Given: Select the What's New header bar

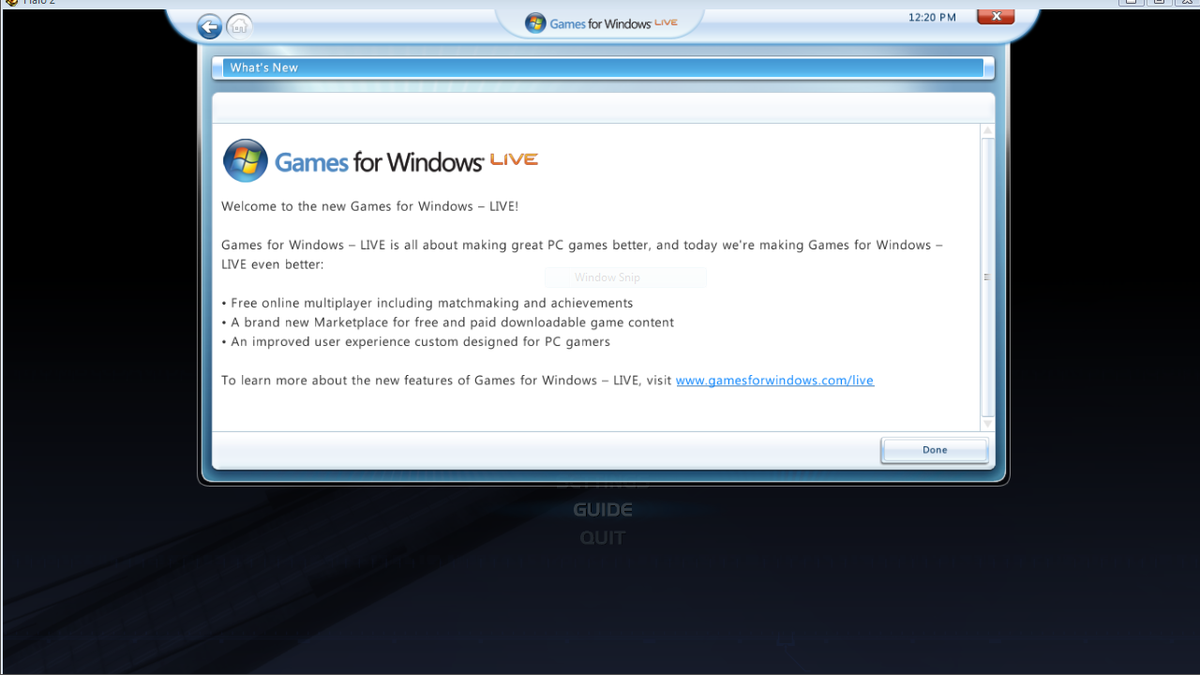Looking at the screenshot, I should (x=603, y=68).
